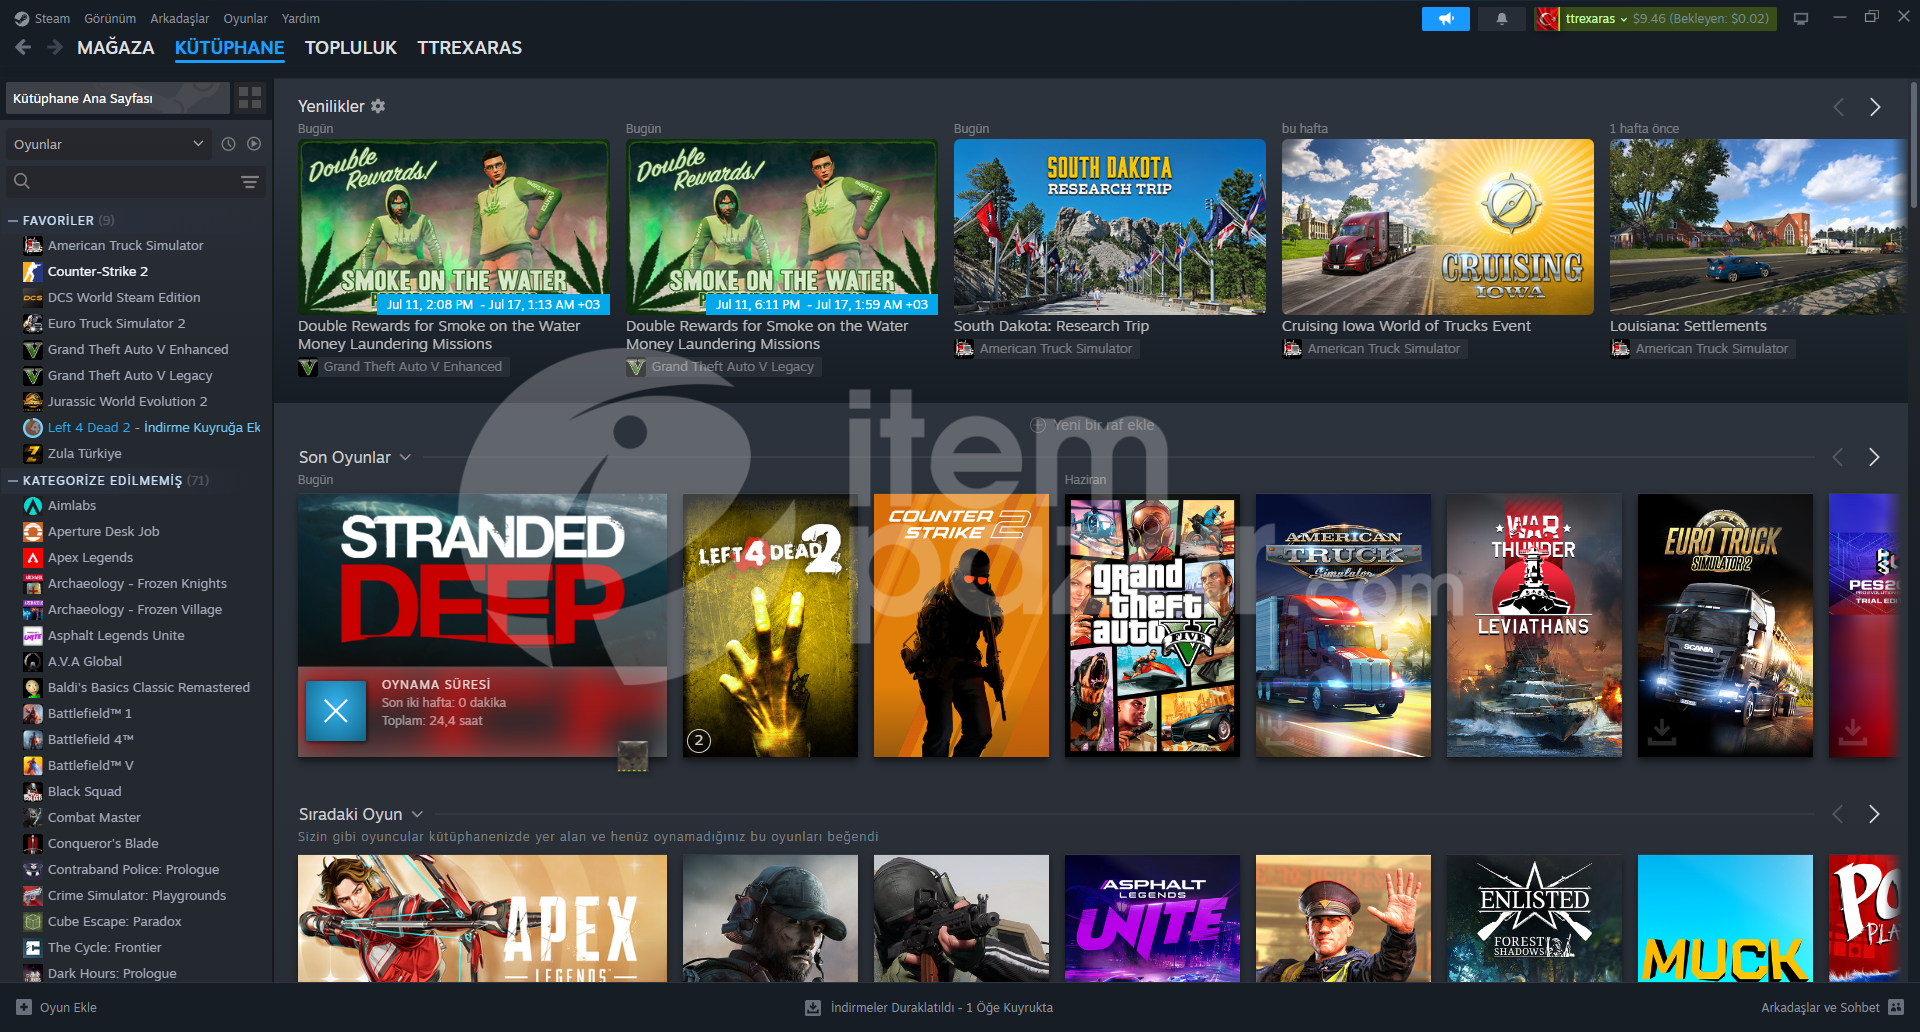The width and height of the screenshot is (1920, 1032).
Task: Open the Oyunlar menu
Action: click(245, 18)
